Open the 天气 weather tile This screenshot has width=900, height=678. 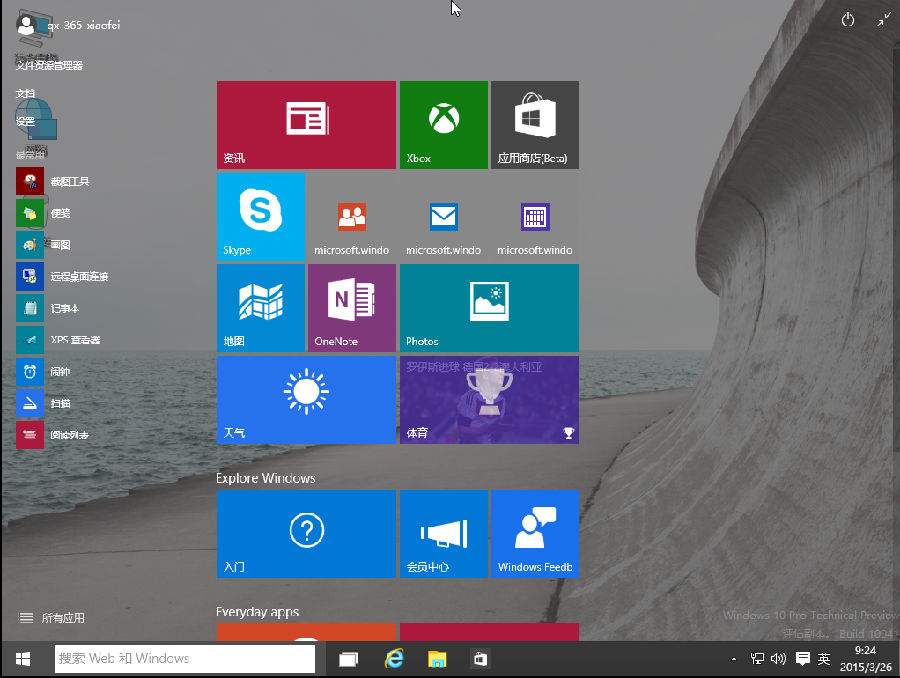point(306,400)
